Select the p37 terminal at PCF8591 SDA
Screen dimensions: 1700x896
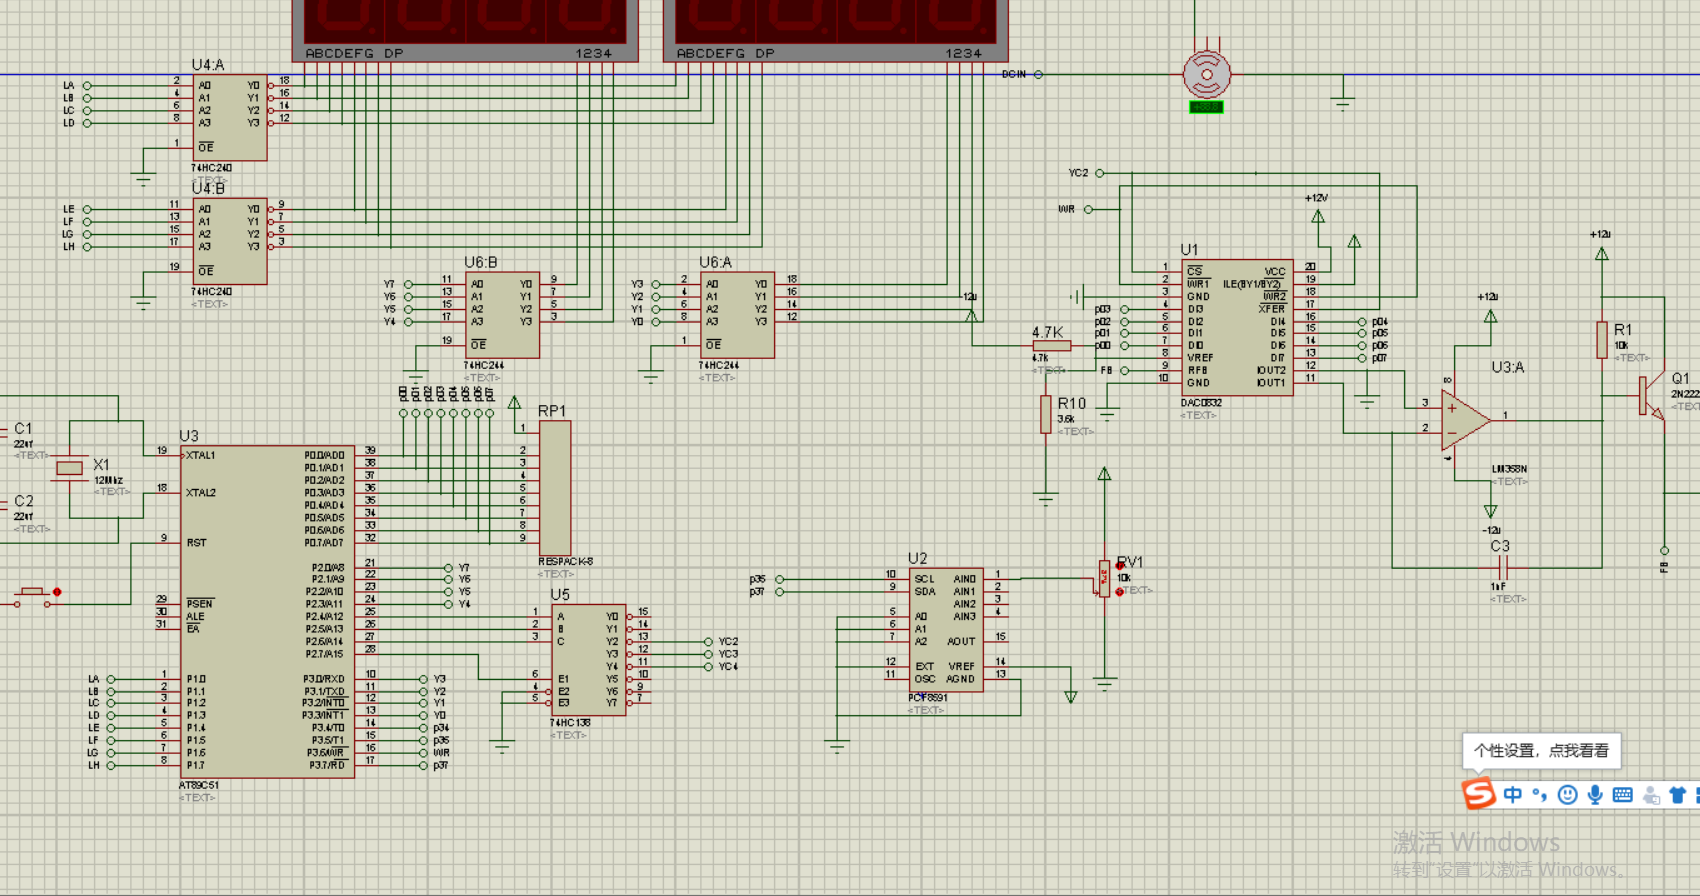779,592
